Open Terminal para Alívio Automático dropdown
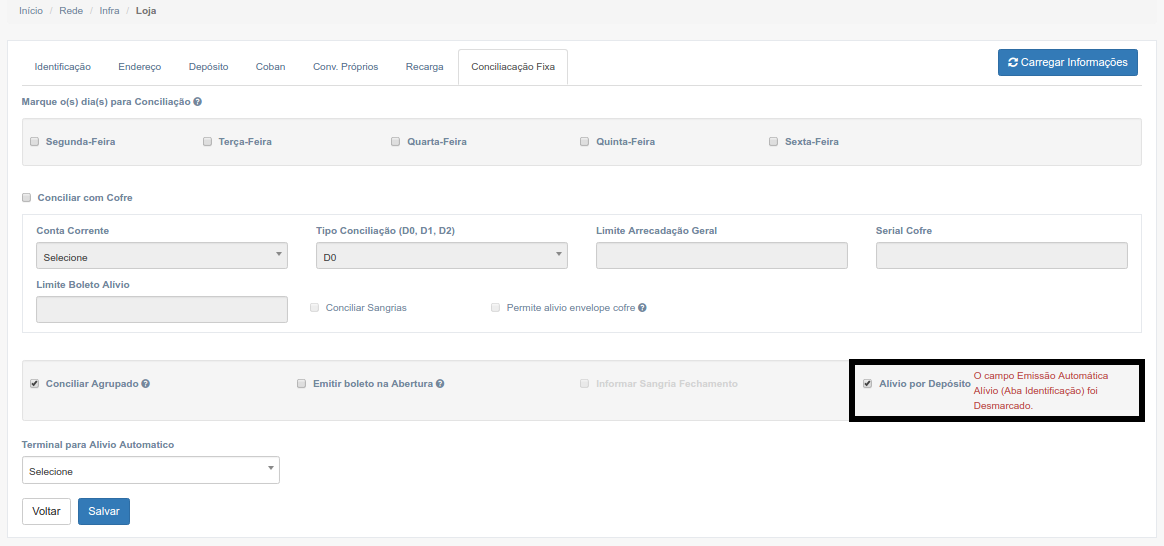 coord(150,471)
